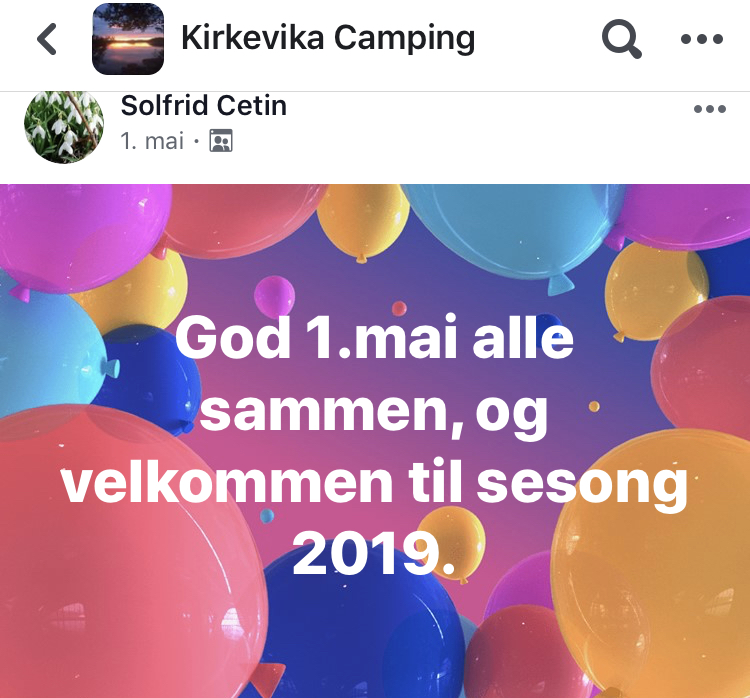Viewport: 750px width, 698px height.
Task: Tap the 'God 1.mai alle' post text
Action: coord(375,338)
